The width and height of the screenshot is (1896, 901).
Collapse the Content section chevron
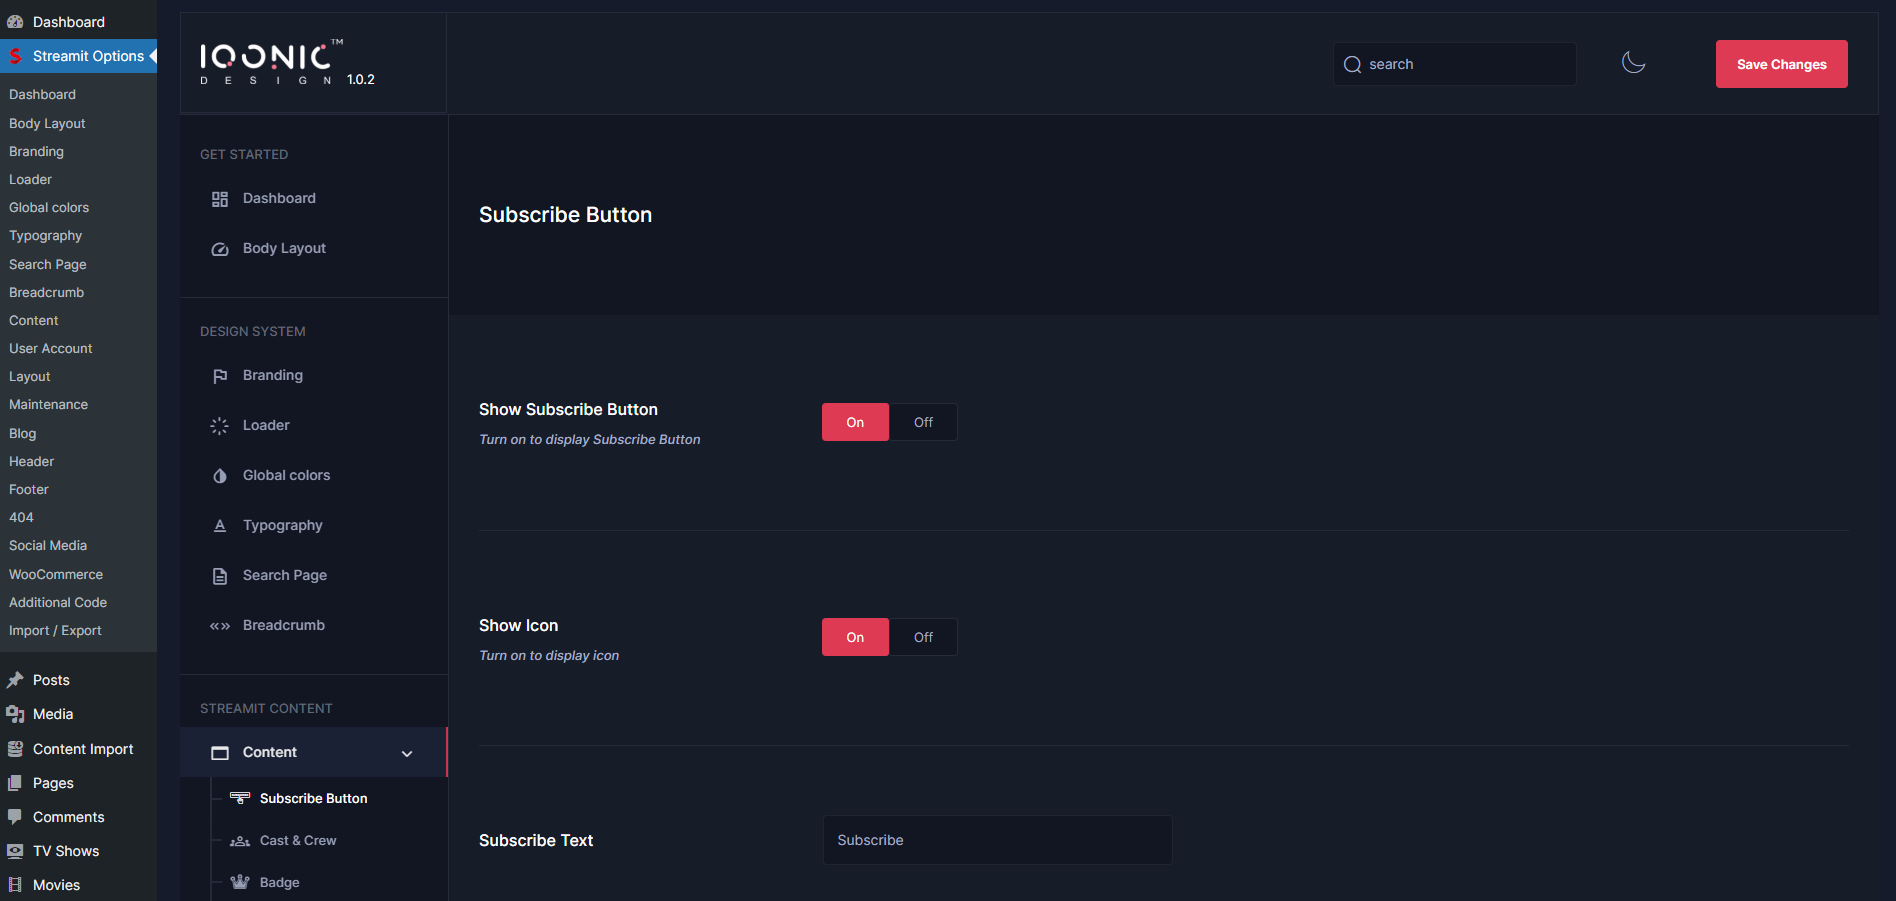[x=407, y=753]
